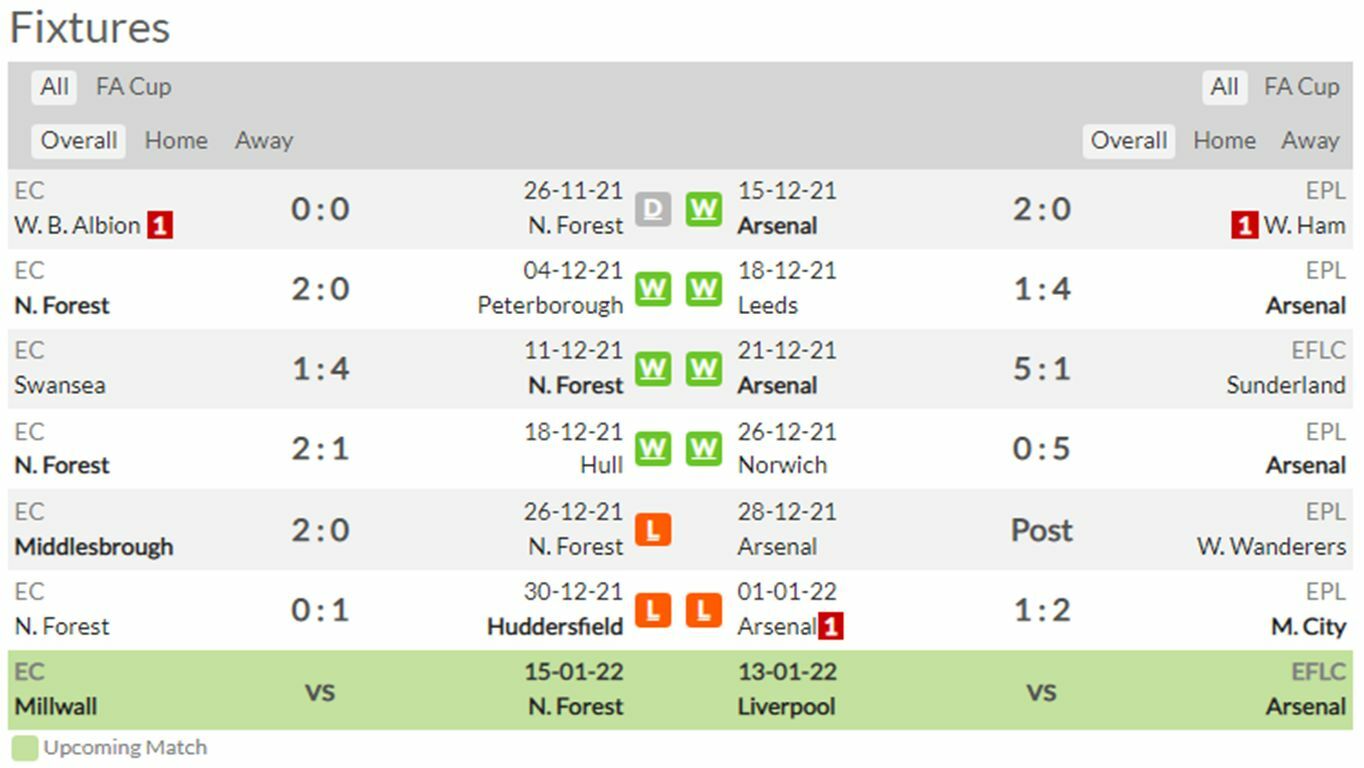The image size is (1364, 768).
Task: Click W. Ham's red card indicator
Action: [1243, 226]
